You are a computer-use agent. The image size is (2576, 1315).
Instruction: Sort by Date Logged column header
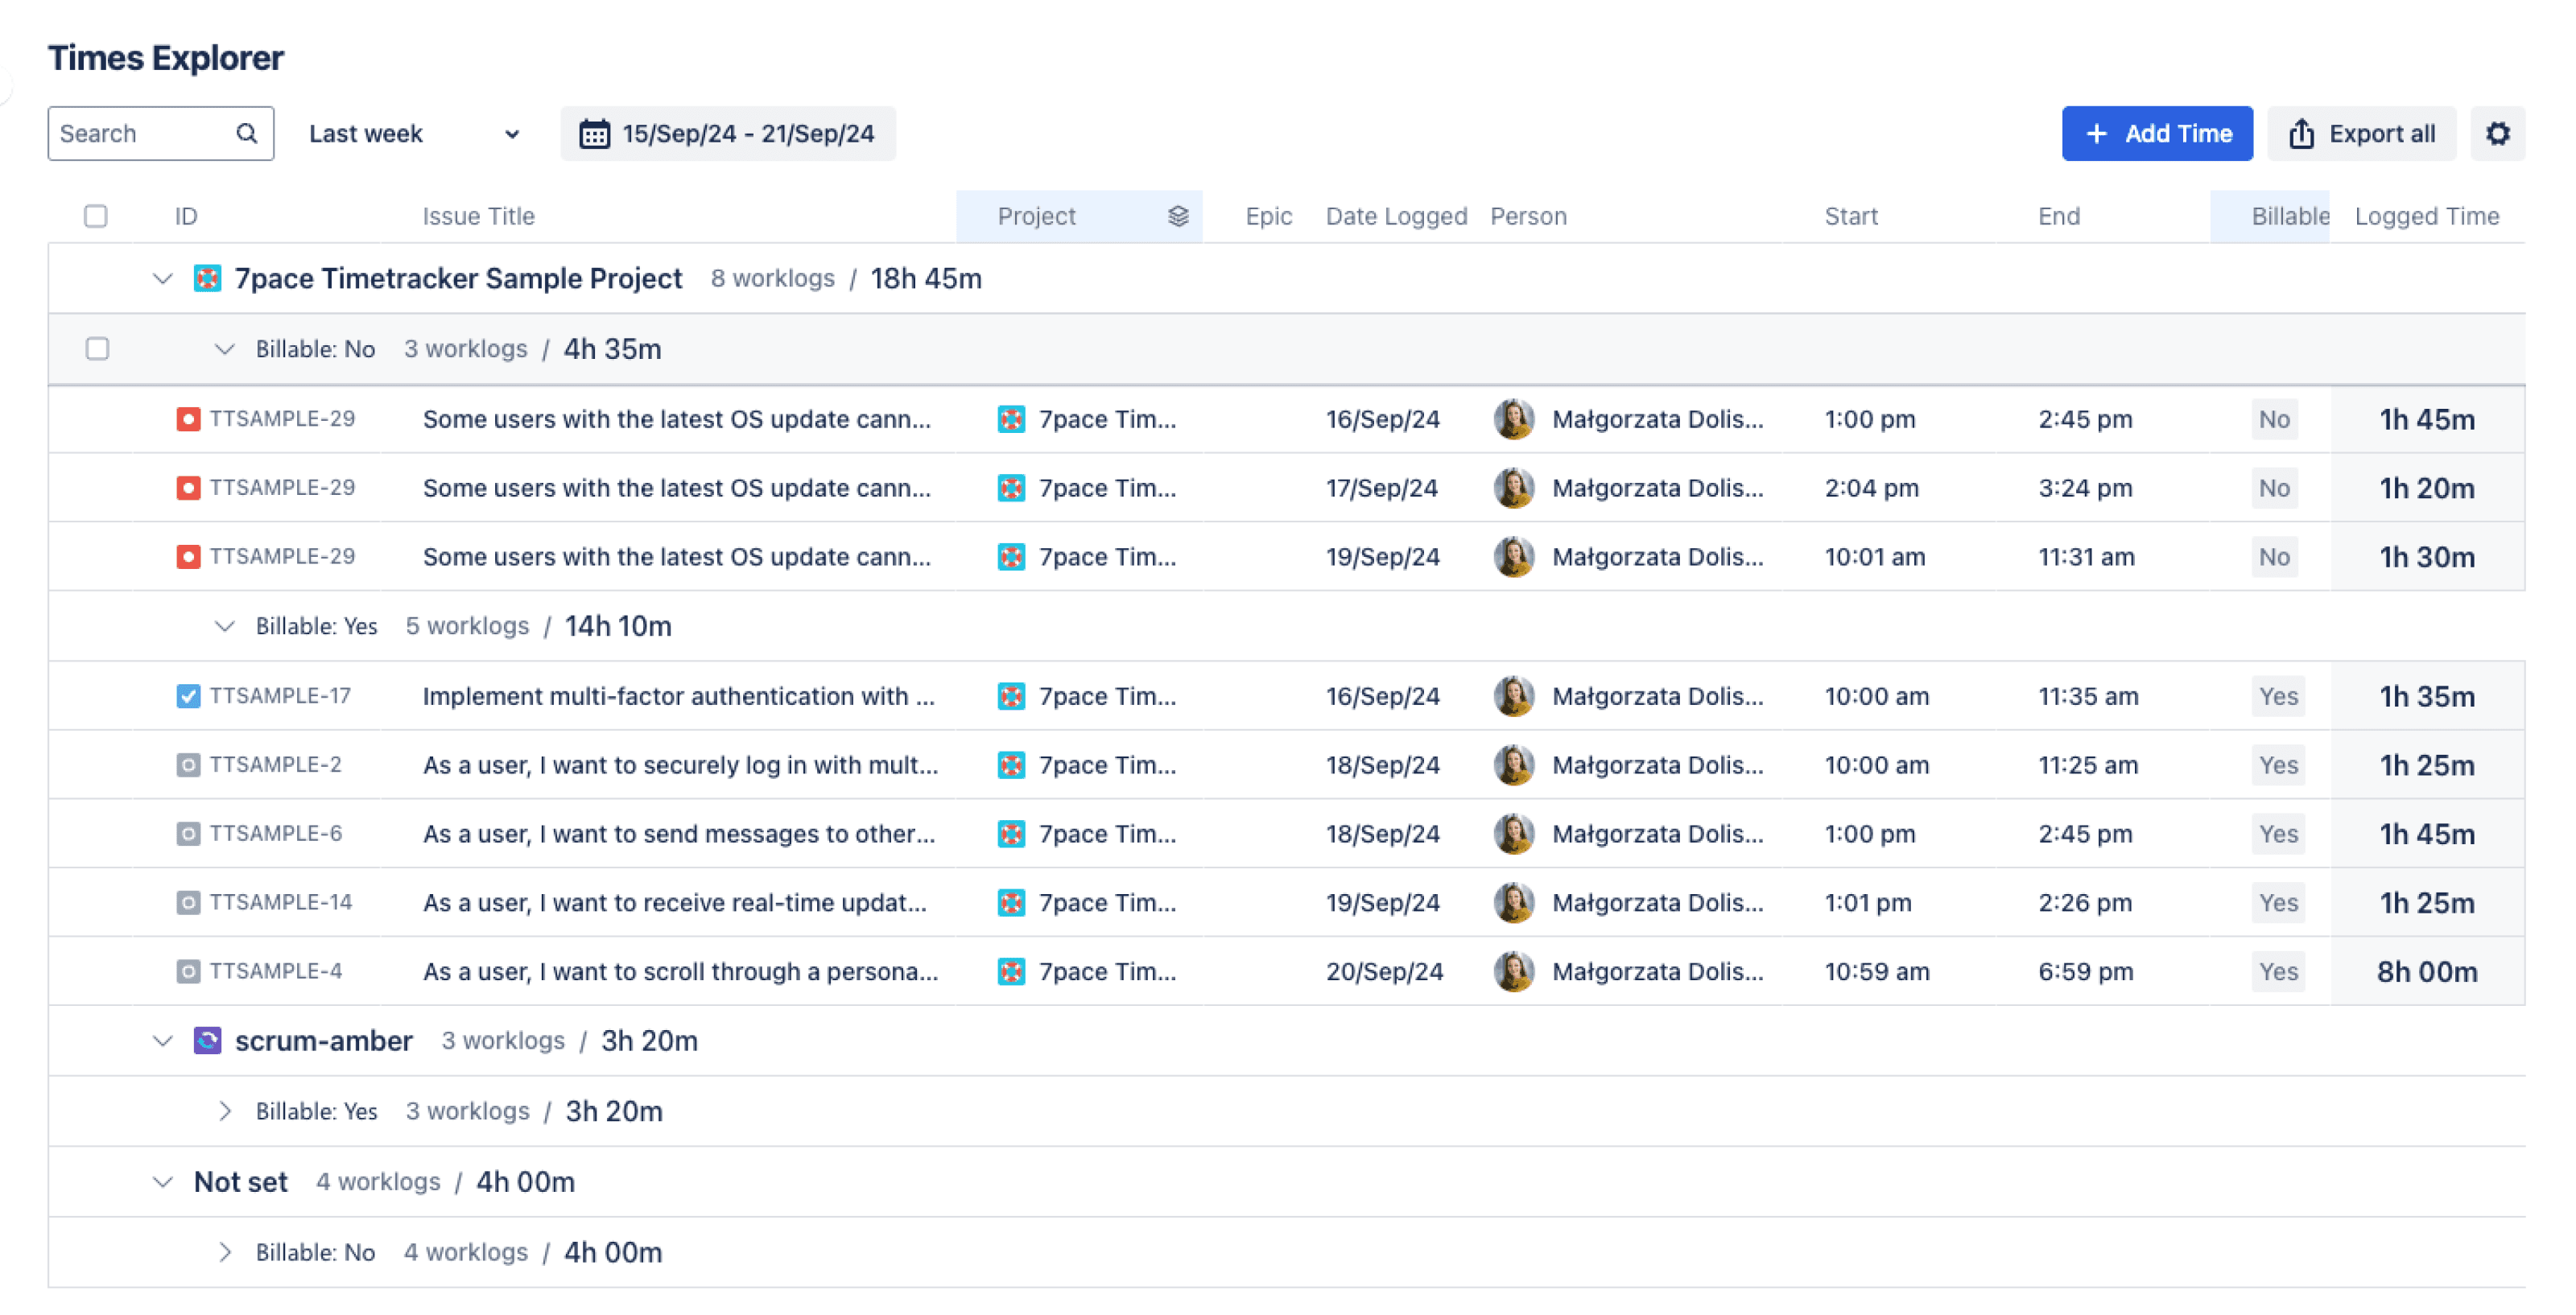coord(1396,216)
